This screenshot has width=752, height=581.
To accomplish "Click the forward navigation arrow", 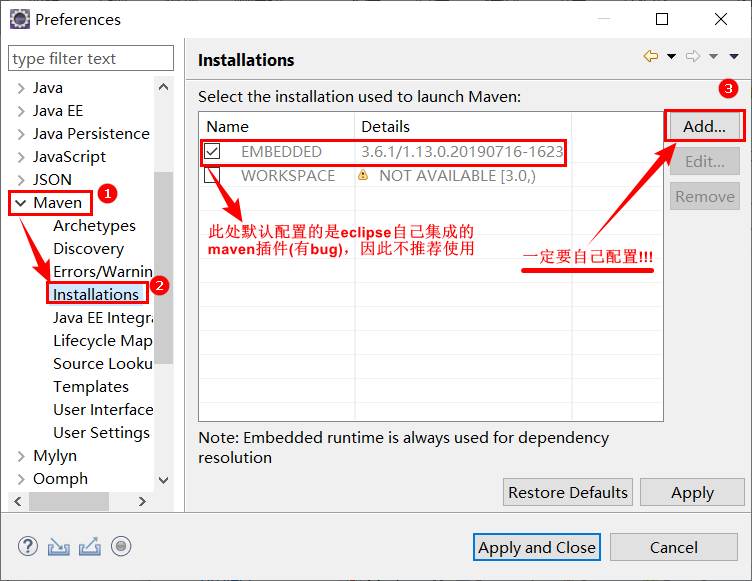I will pyautogui.click(x=693, y=56).
